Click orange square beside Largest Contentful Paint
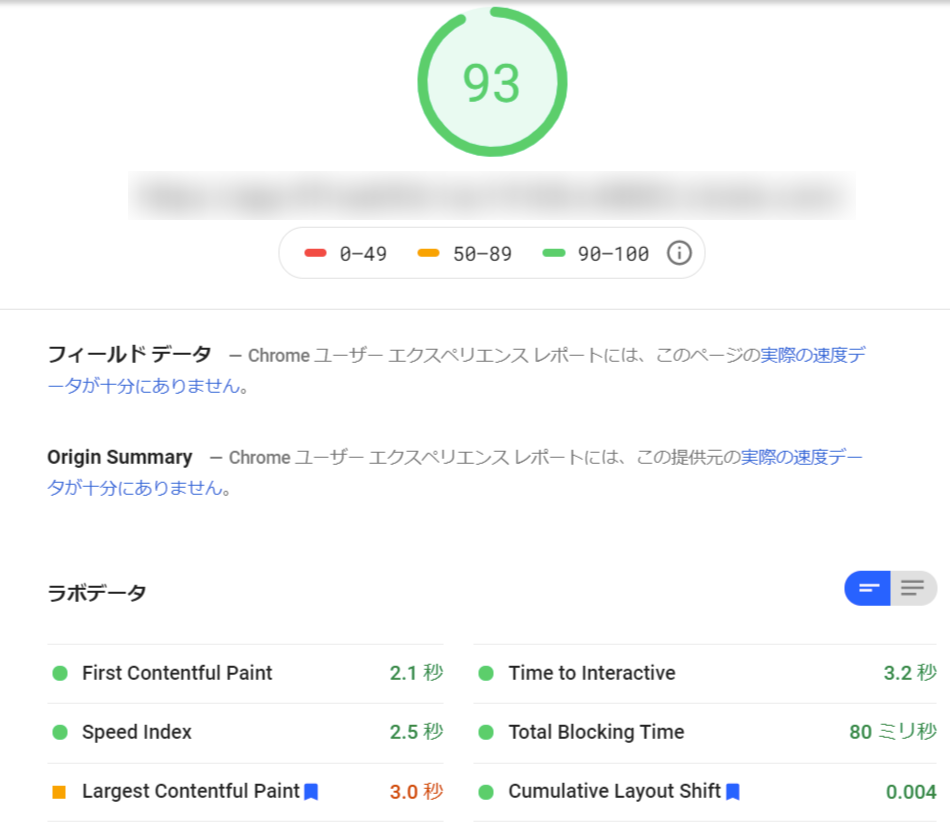 tap(59, 792)
